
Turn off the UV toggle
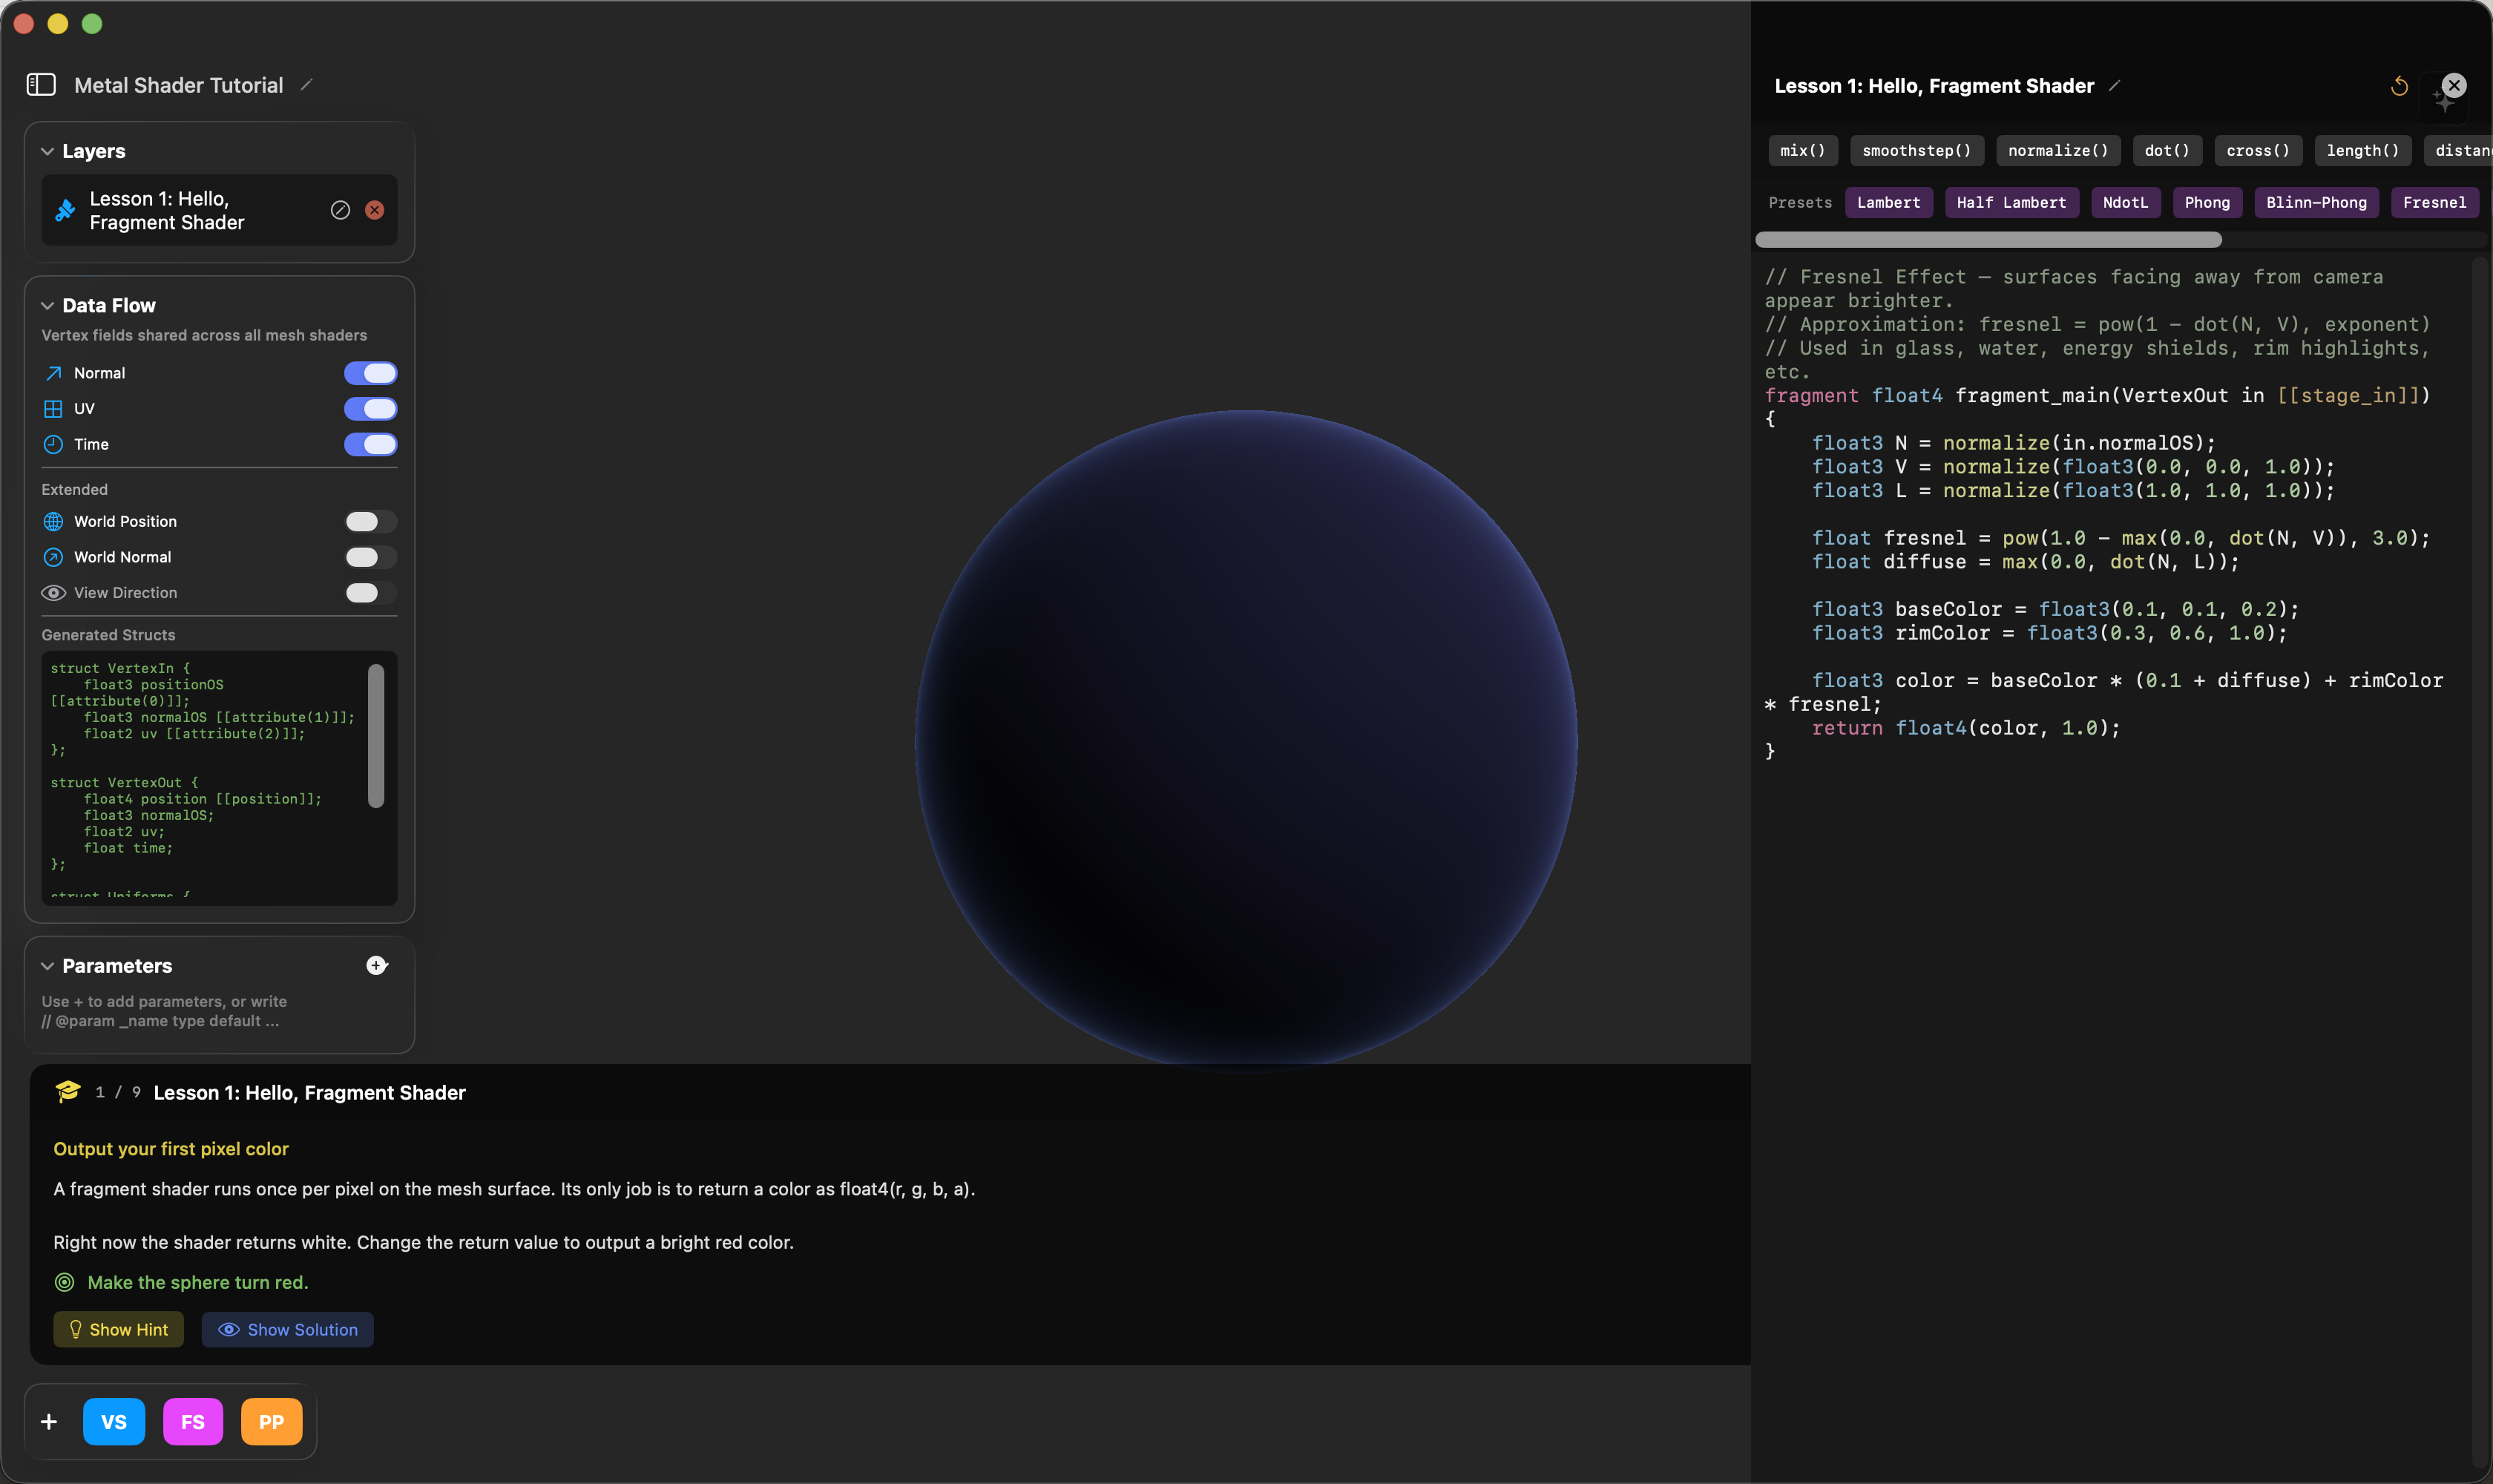tap(371, 409)
